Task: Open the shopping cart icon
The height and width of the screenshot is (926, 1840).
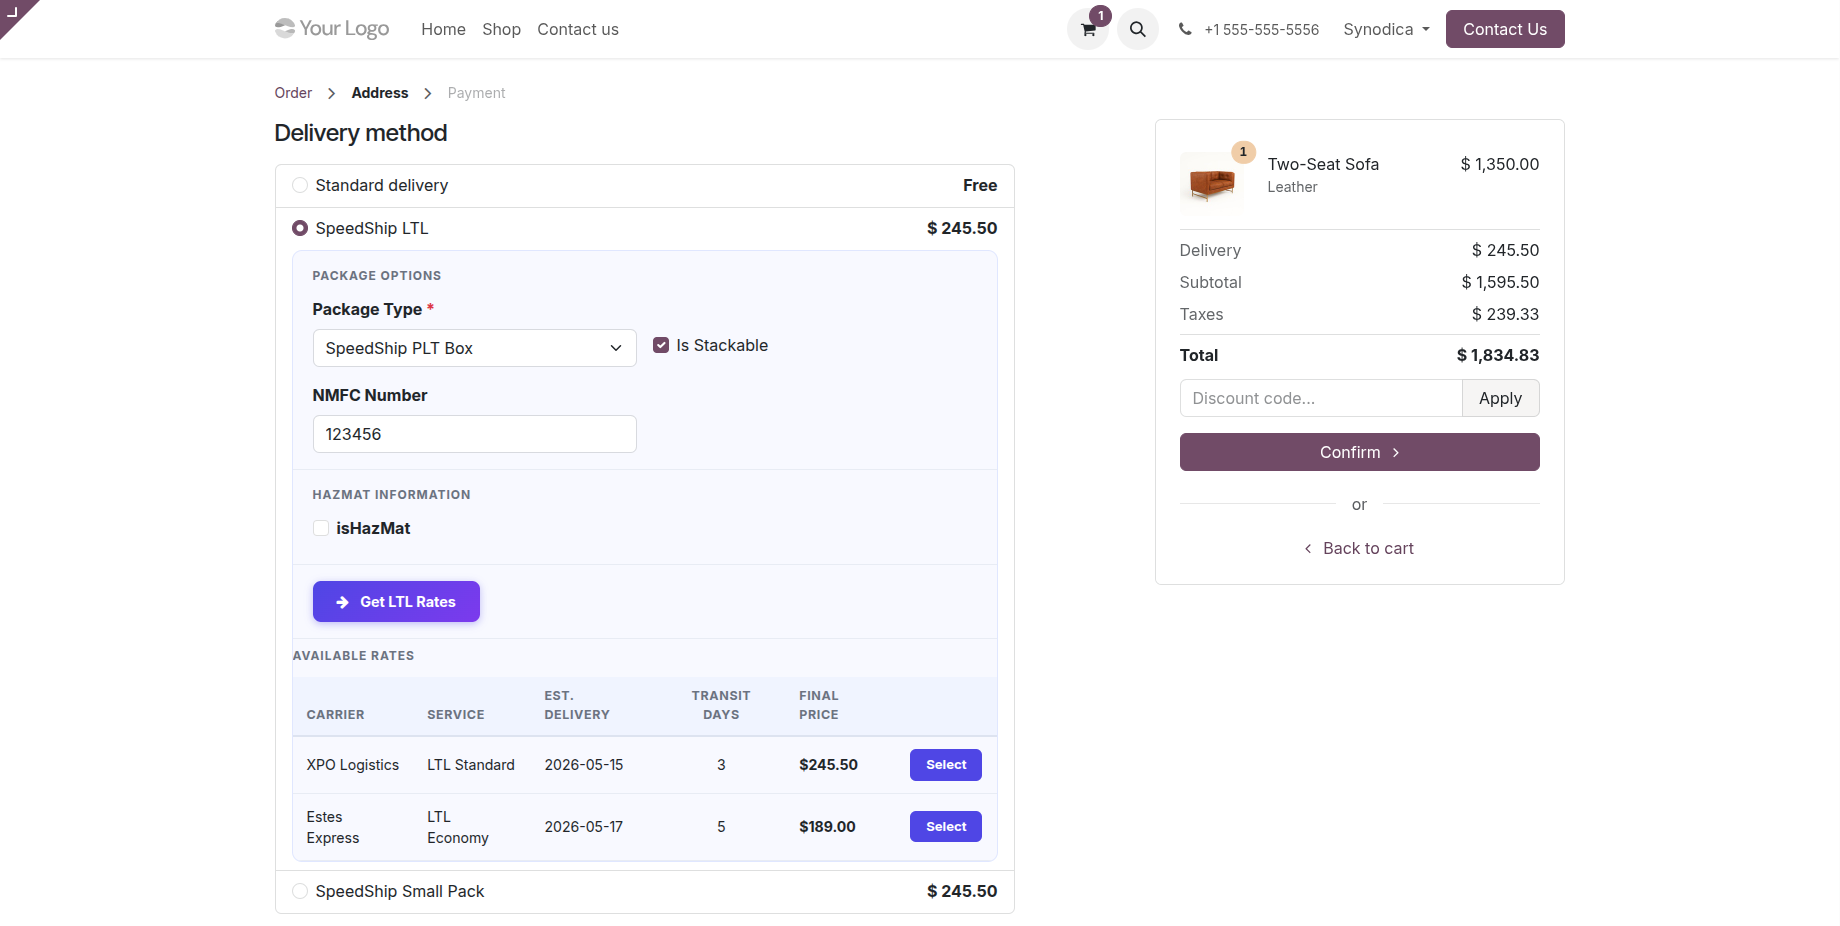Action: click(1088, 30)
